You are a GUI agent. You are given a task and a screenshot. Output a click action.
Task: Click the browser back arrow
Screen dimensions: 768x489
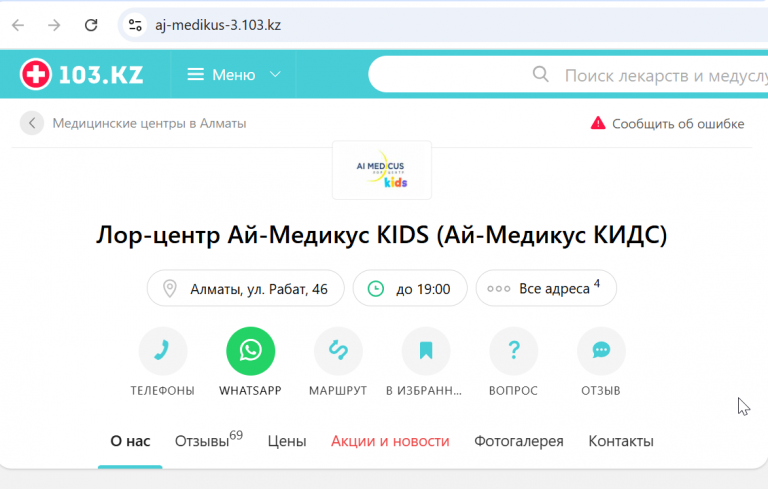[x=18, y=25]
